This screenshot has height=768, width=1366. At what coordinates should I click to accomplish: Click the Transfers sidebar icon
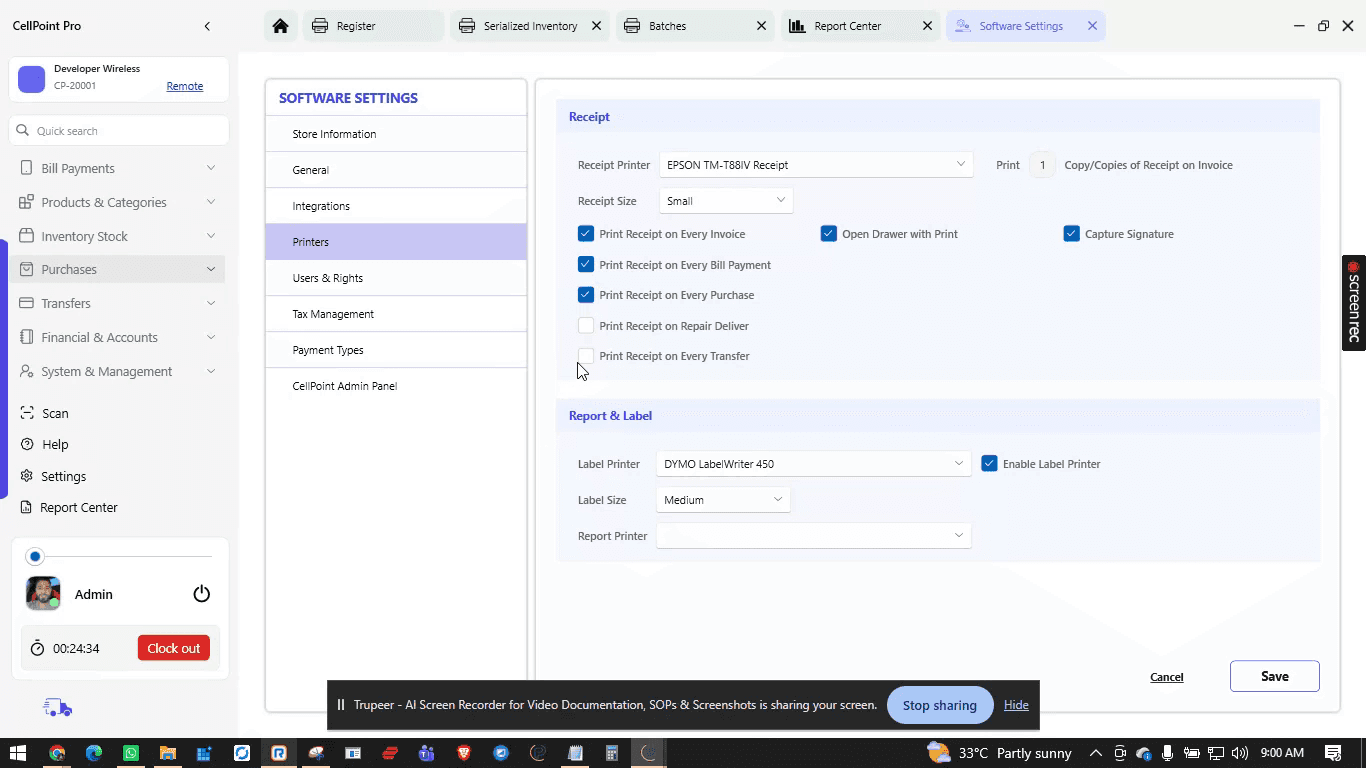coord(26,303)
